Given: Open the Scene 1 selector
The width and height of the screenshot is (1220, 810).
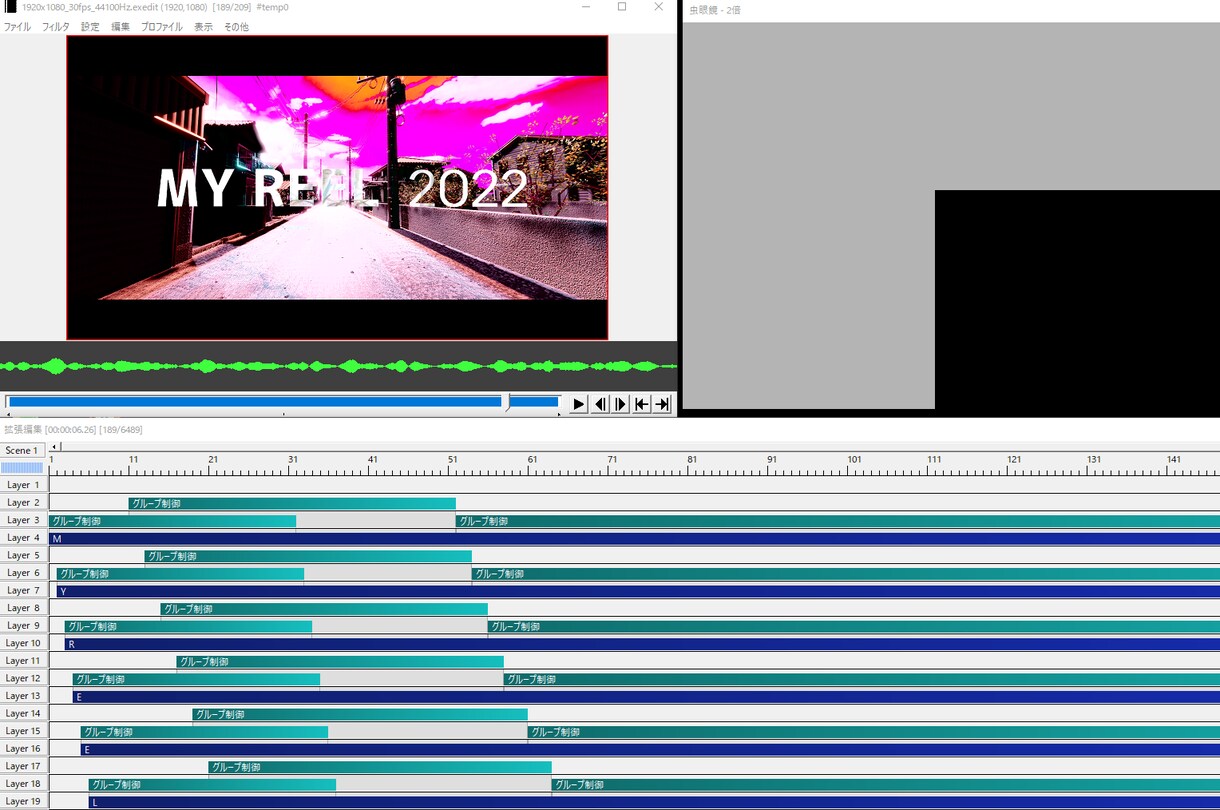Looking at the screenshot, I should (22, 450).
